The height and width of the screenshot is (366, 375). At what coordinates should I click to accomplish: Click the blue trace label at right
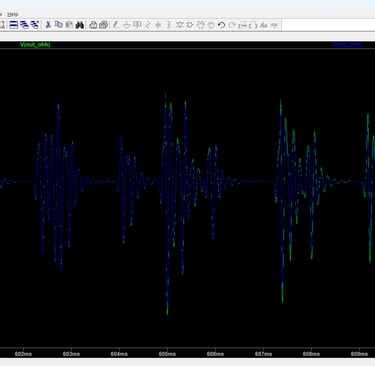(x=347, y=44)
